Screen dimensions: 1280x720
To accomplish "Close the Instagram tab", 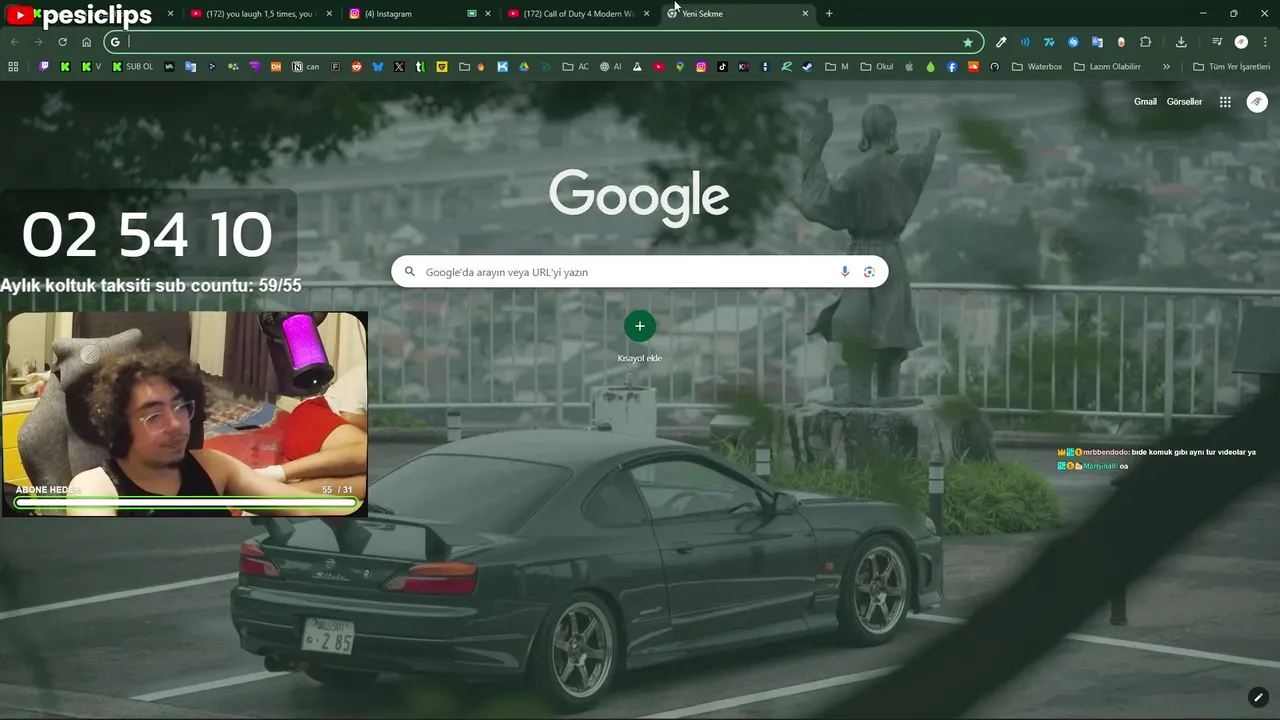I will [488, 14].
